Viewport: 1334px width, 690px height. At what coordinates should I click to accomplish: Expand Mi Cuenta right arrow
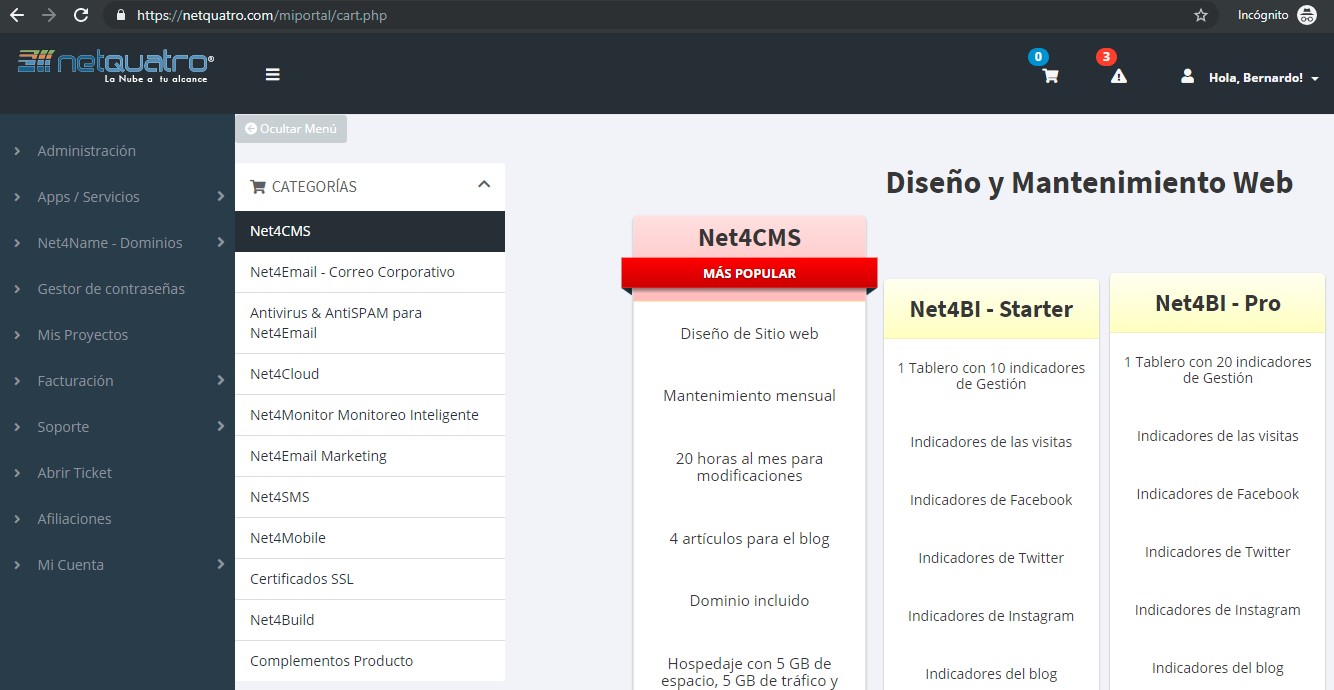point(220,565)
